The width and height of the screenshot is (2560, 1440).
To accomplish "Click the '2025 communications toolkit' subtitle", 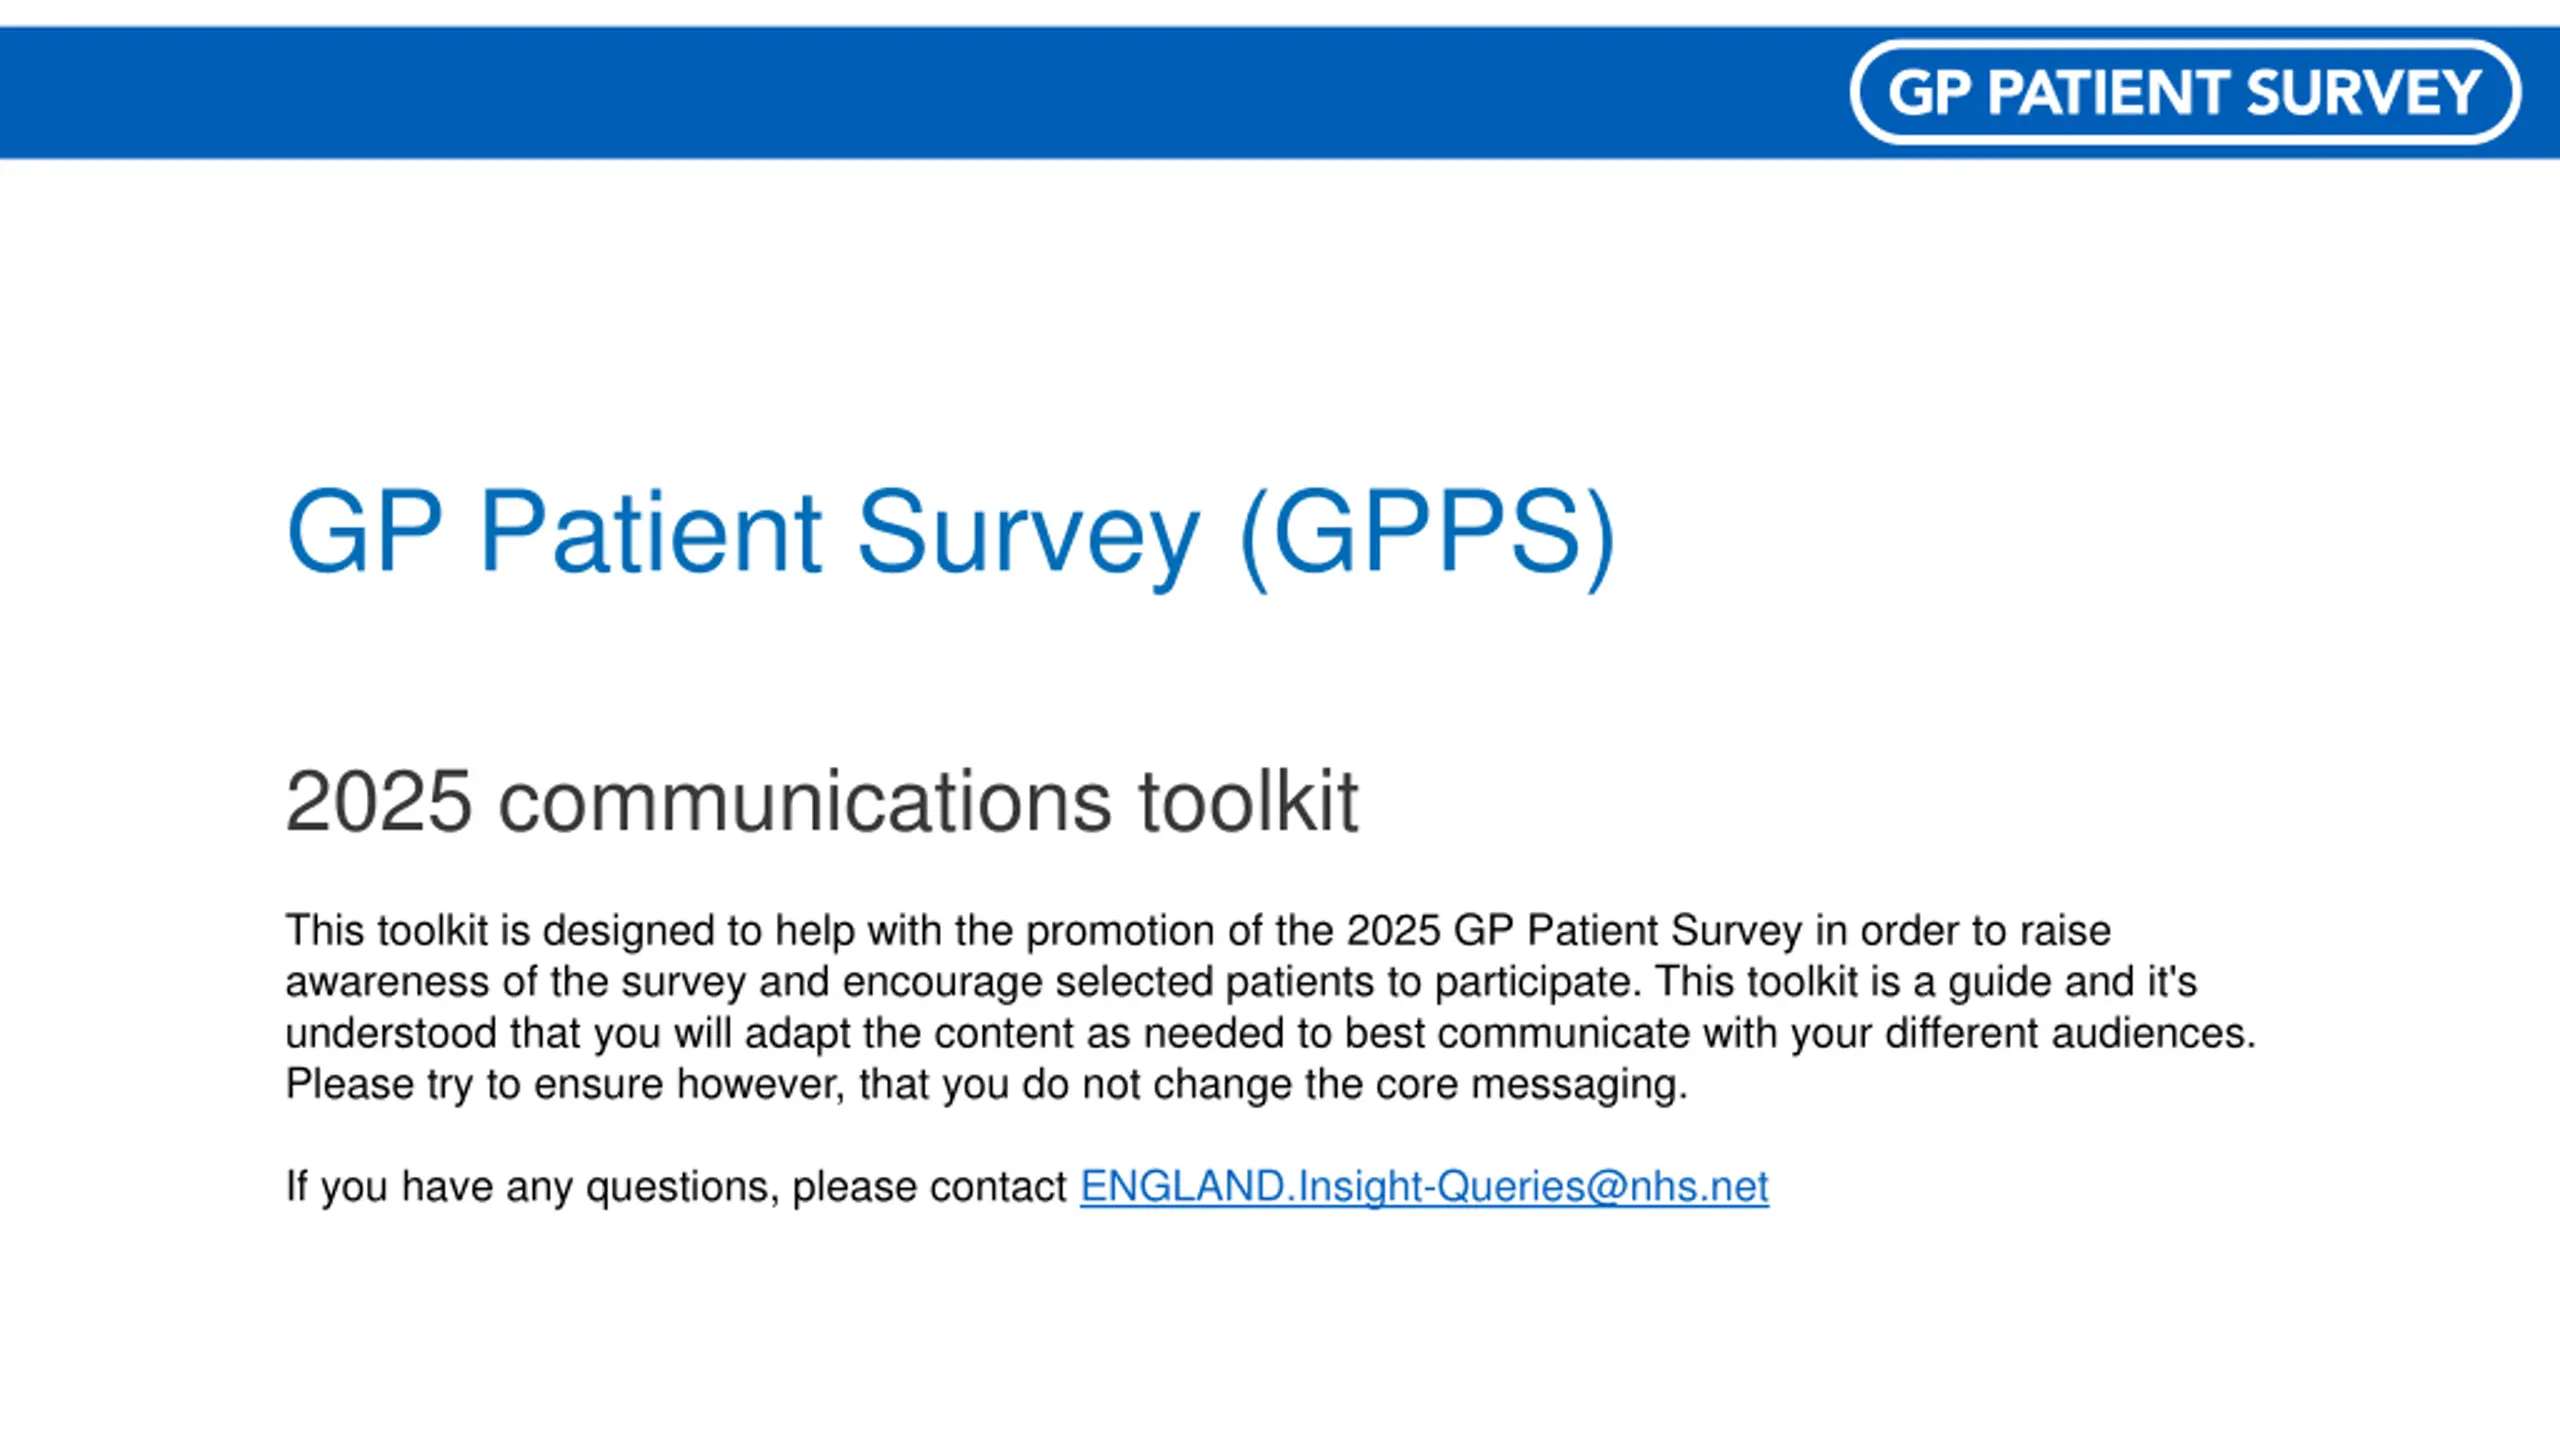I will (x=822, y=801).
